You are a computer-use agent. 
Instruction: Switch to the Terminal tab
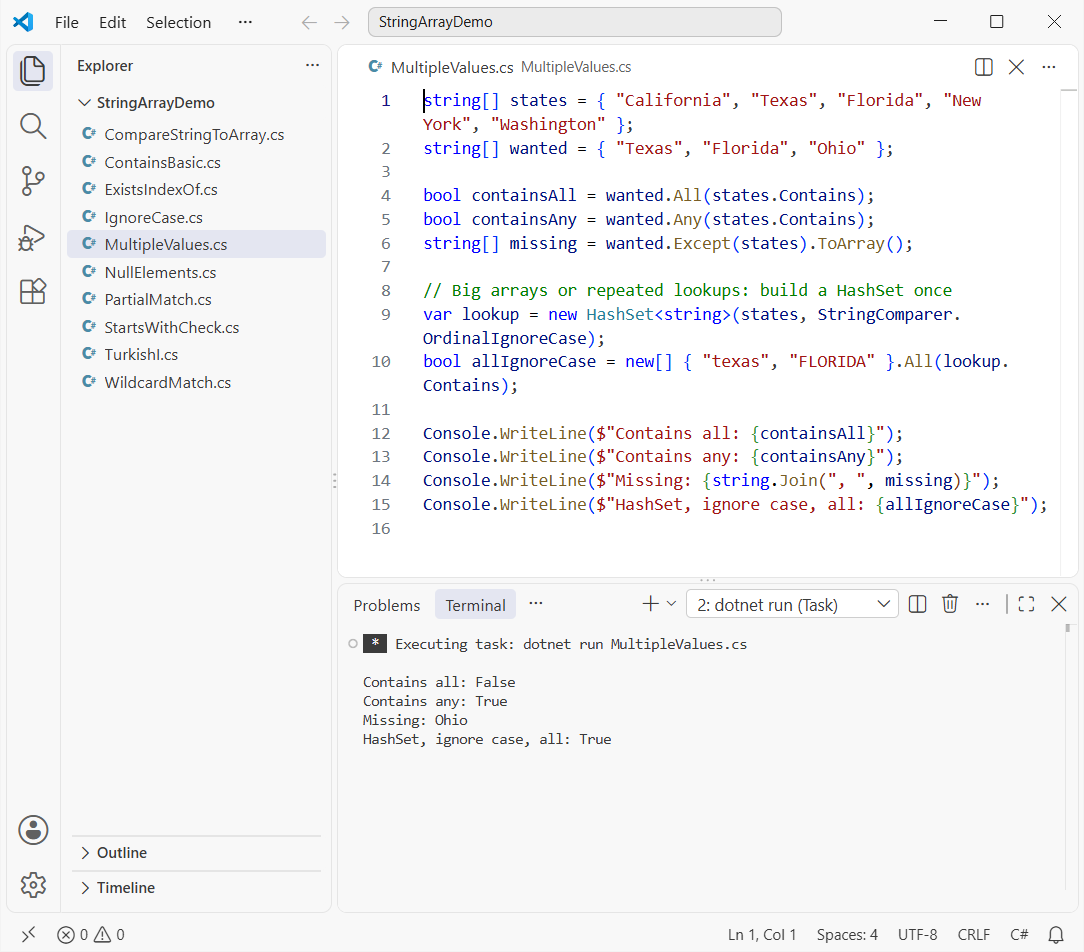pyautogui.click(x=476, y=606)
